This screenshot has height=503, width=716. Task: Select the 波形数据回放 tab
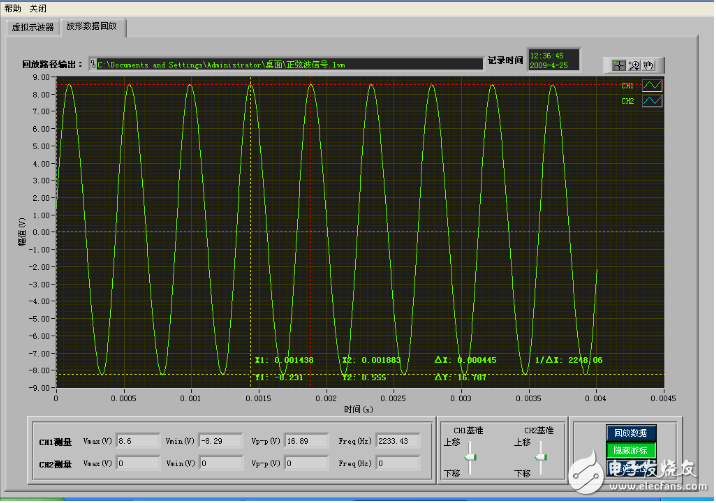[x=91, y=26]
